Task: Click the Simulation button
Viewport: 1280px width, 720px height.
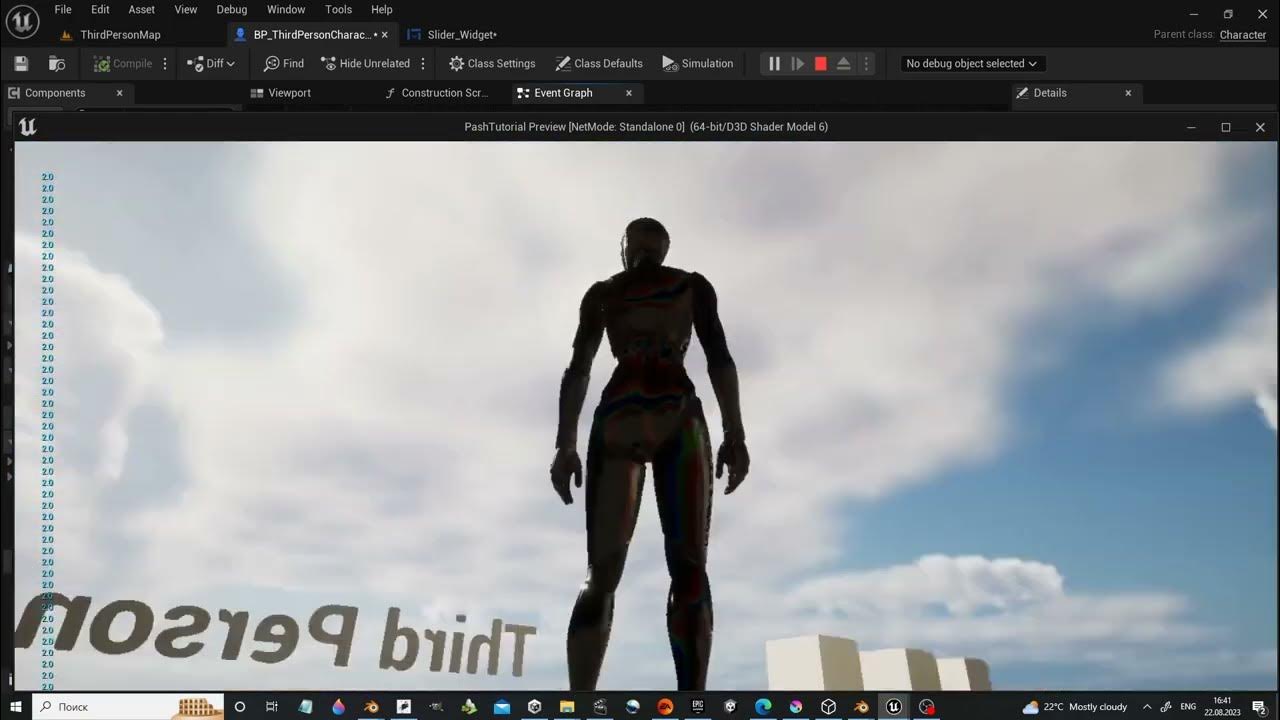Action: point(698,63)
